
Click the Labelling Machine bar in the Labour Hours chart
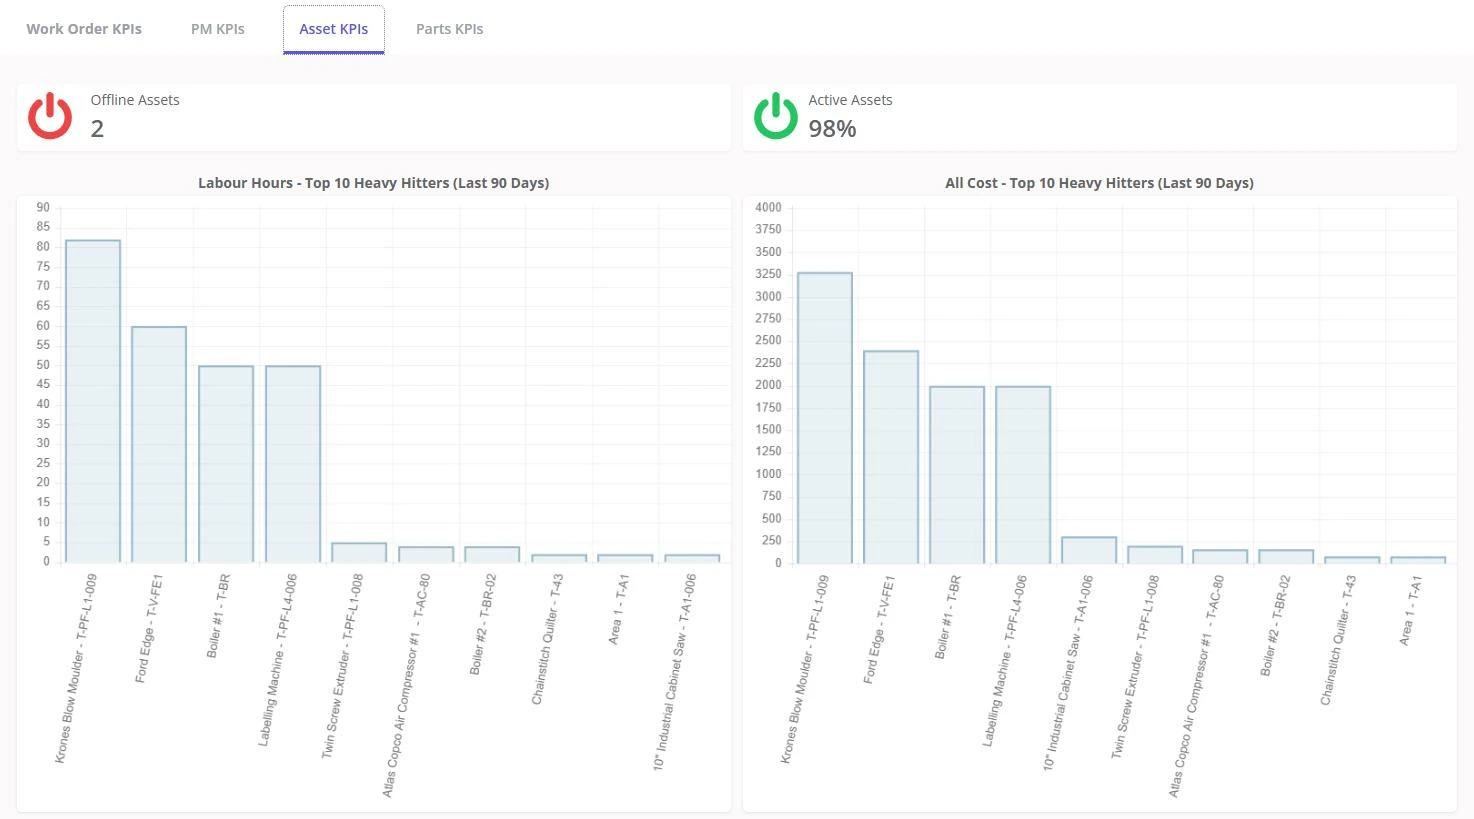point(293,464)
